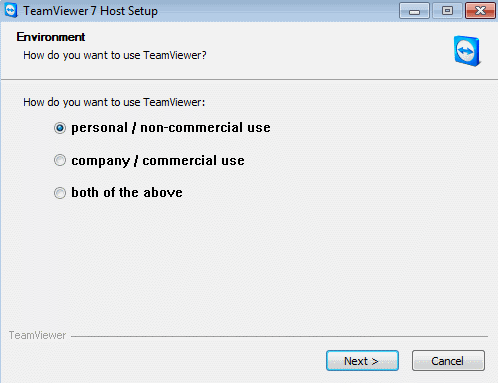Click the gray TeamViewer branding text at bottom
498x383 pixels.
37,335
